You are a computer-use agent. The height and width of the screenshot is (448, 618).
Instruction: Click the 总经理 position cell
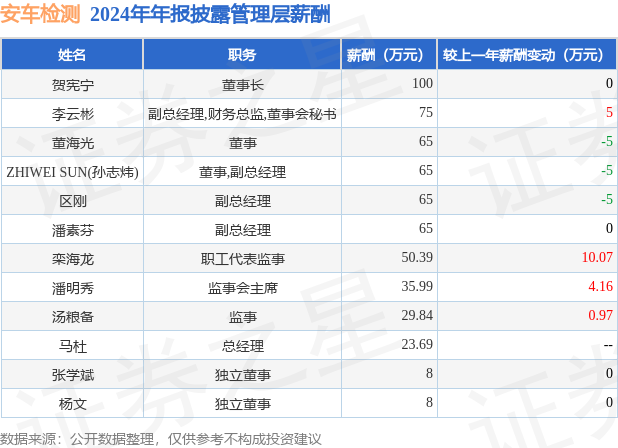pyautogui.click(x=242, y=346)
